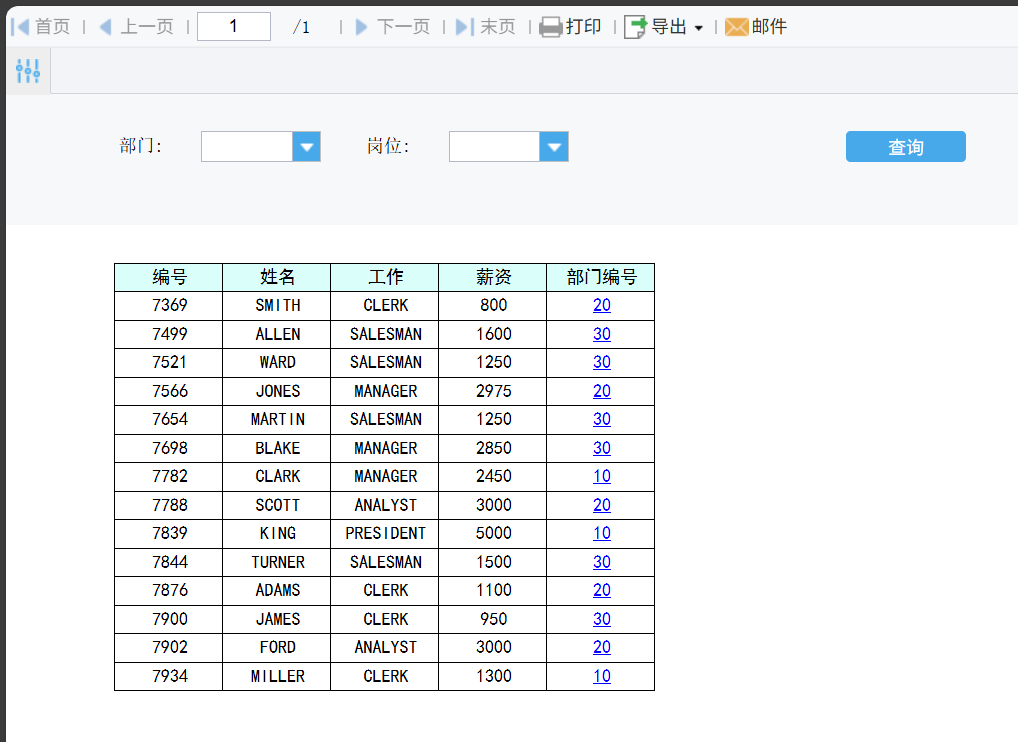Open department link 30 in TURNER row
This screenshot has width=1018, height=742.
point(602,562)
